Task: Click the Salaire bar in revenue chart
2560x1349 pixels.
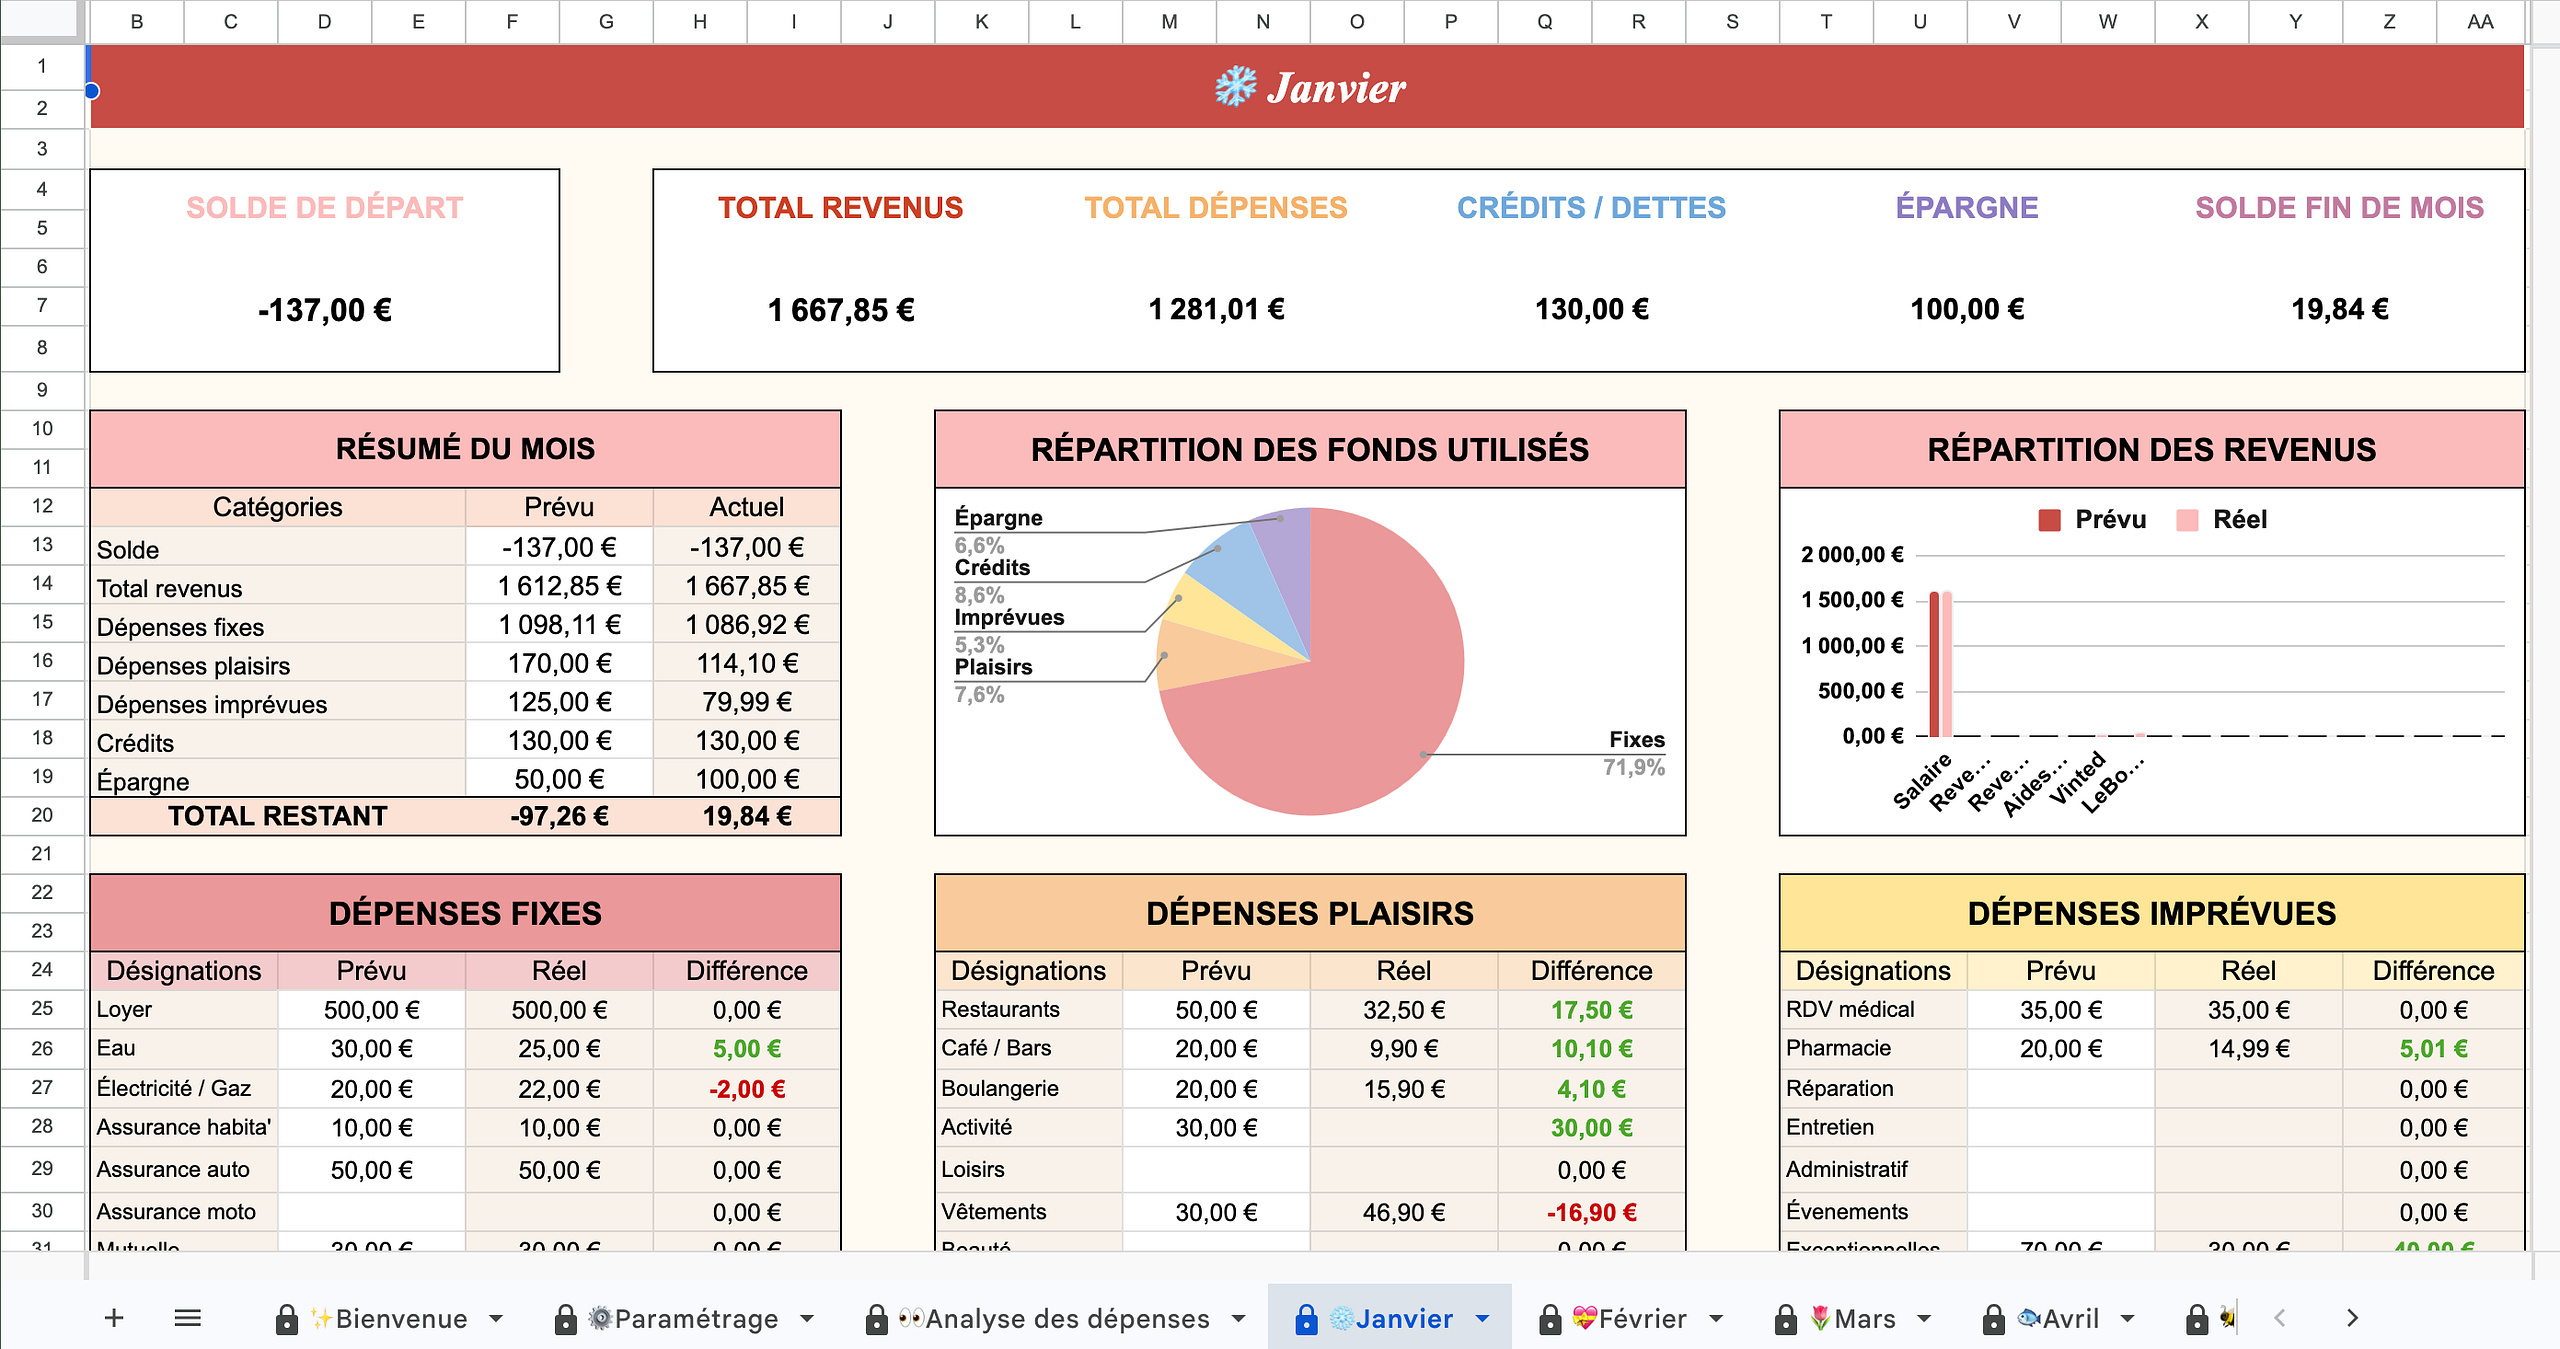Action: 1934,664
